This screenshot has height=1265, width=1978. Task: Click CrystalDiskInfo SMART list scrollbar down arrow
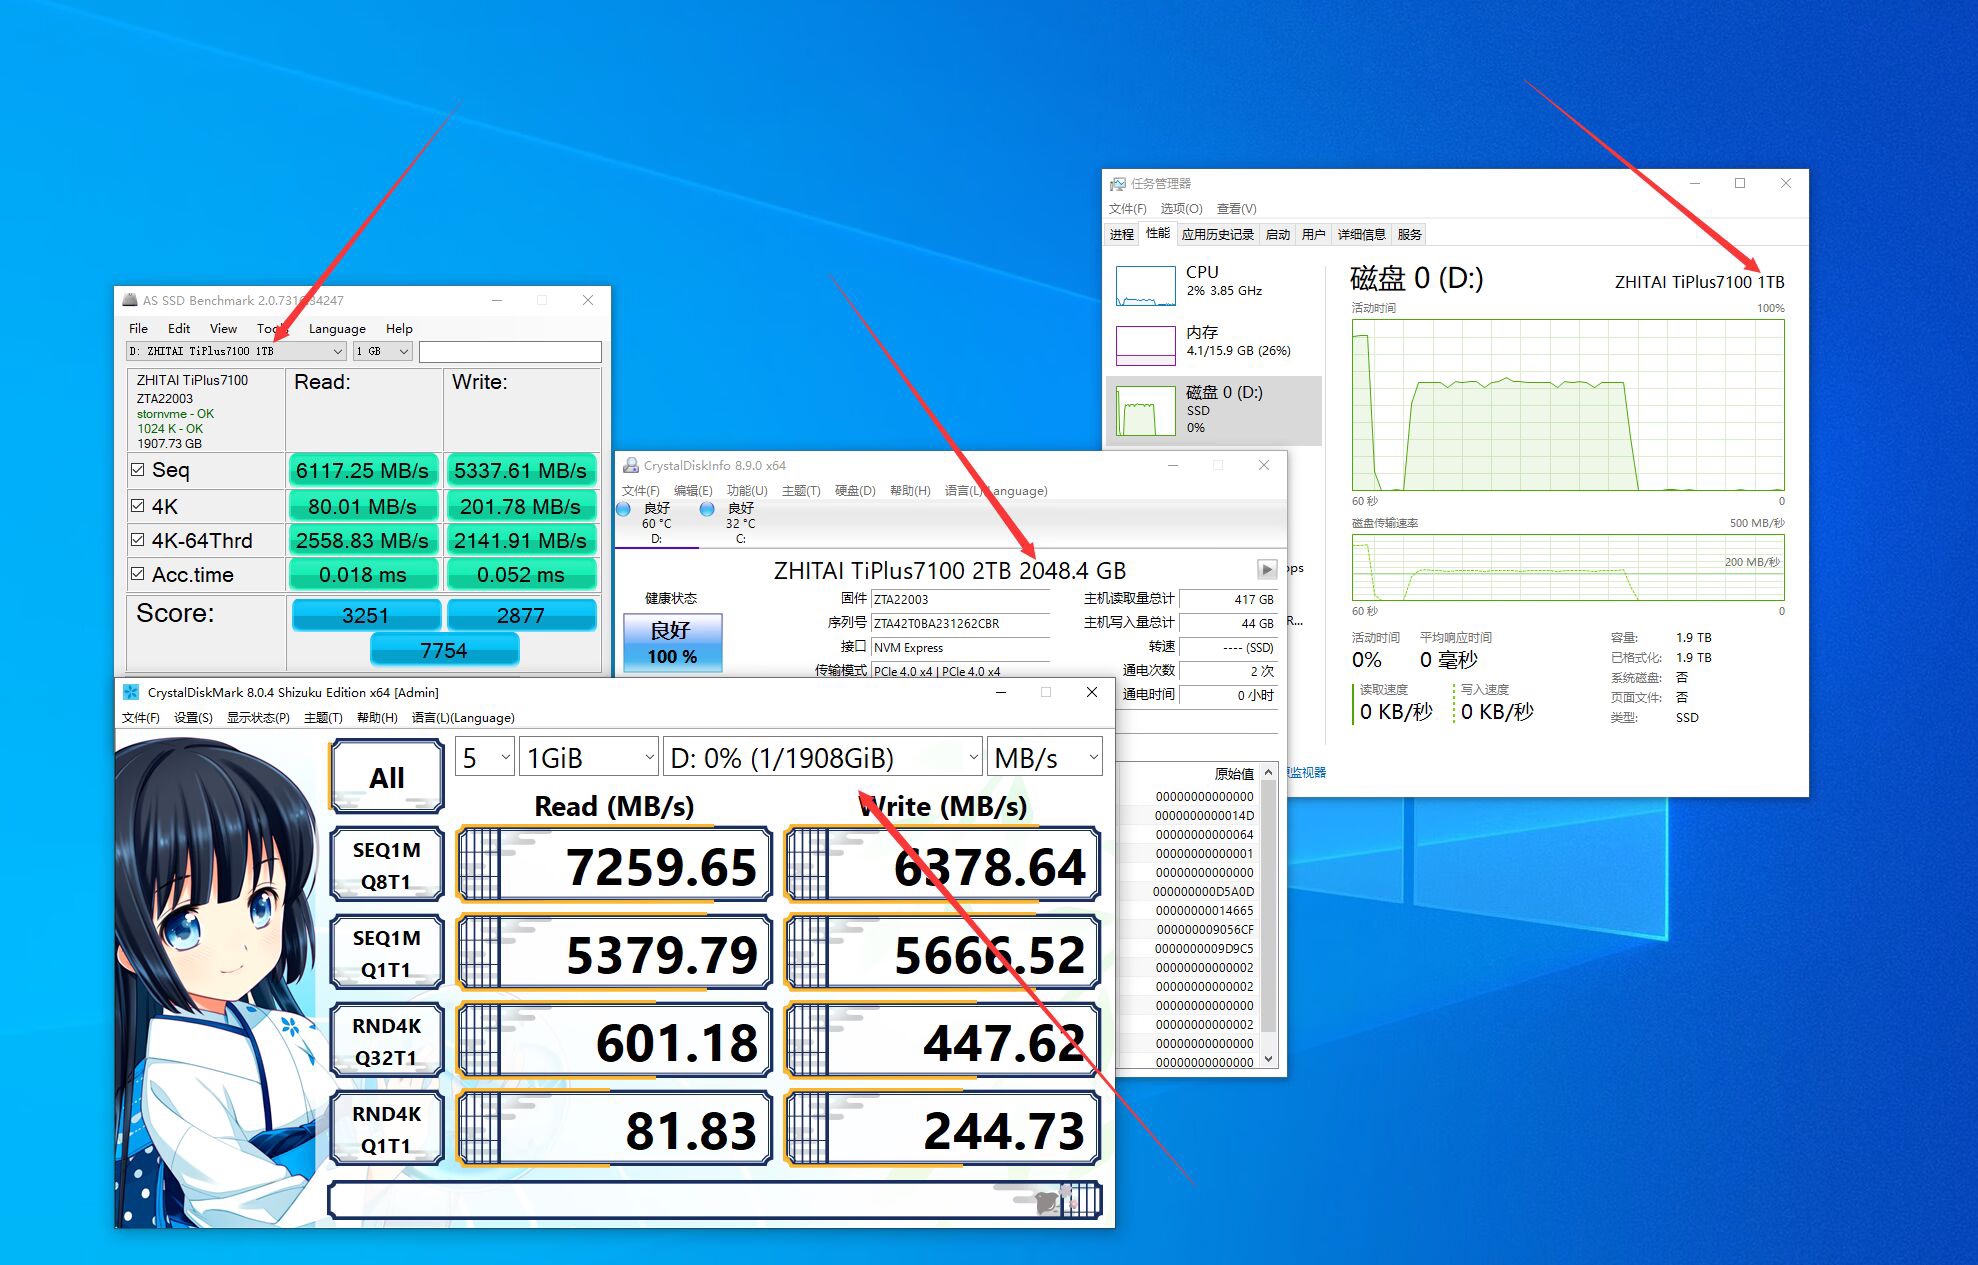1269,1059
